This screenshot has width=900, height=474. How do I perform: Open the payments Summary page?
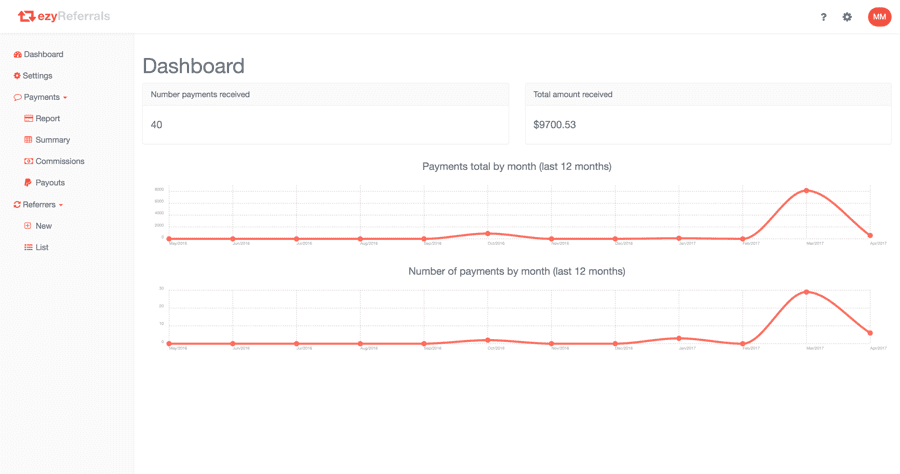point(53,140)
